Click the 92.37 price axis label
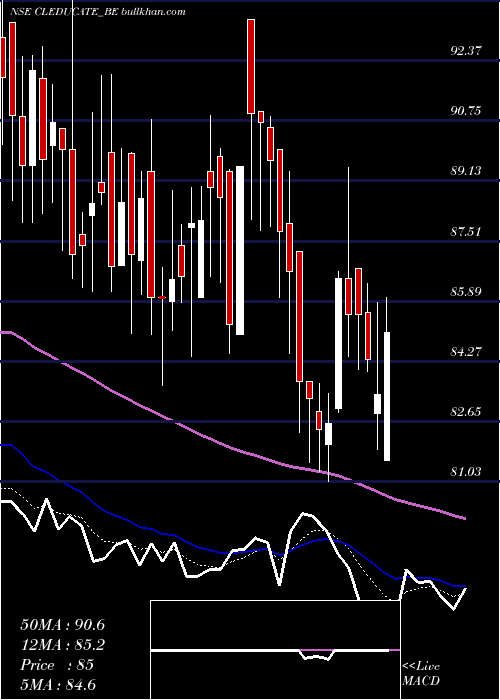Viewport: 500px width, 700px height. click(466, 51)
